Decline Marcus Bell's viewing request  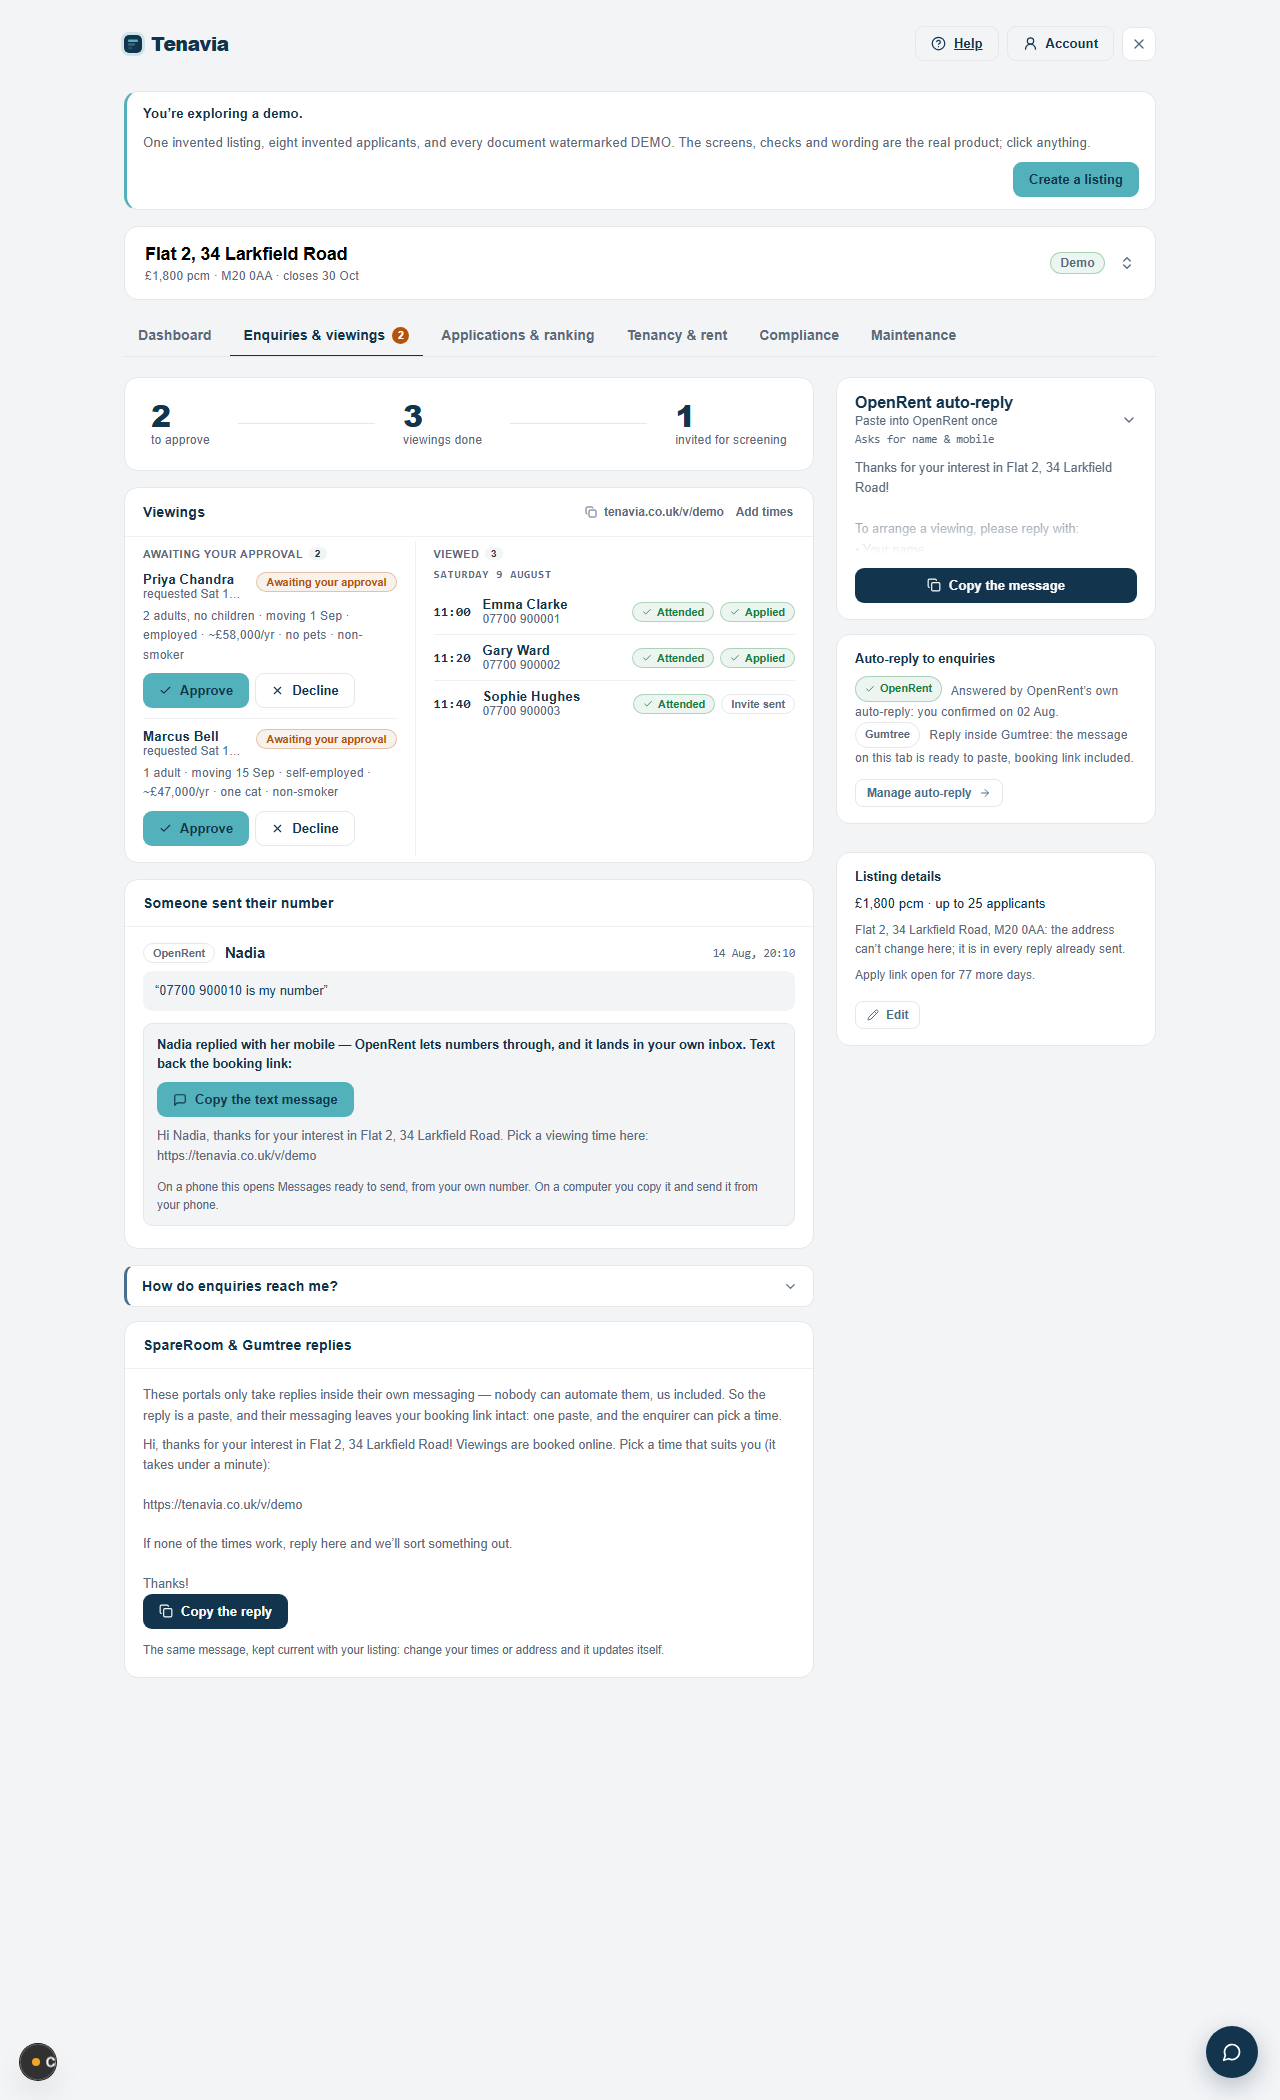pyautogui.click(x=305, y=829)
